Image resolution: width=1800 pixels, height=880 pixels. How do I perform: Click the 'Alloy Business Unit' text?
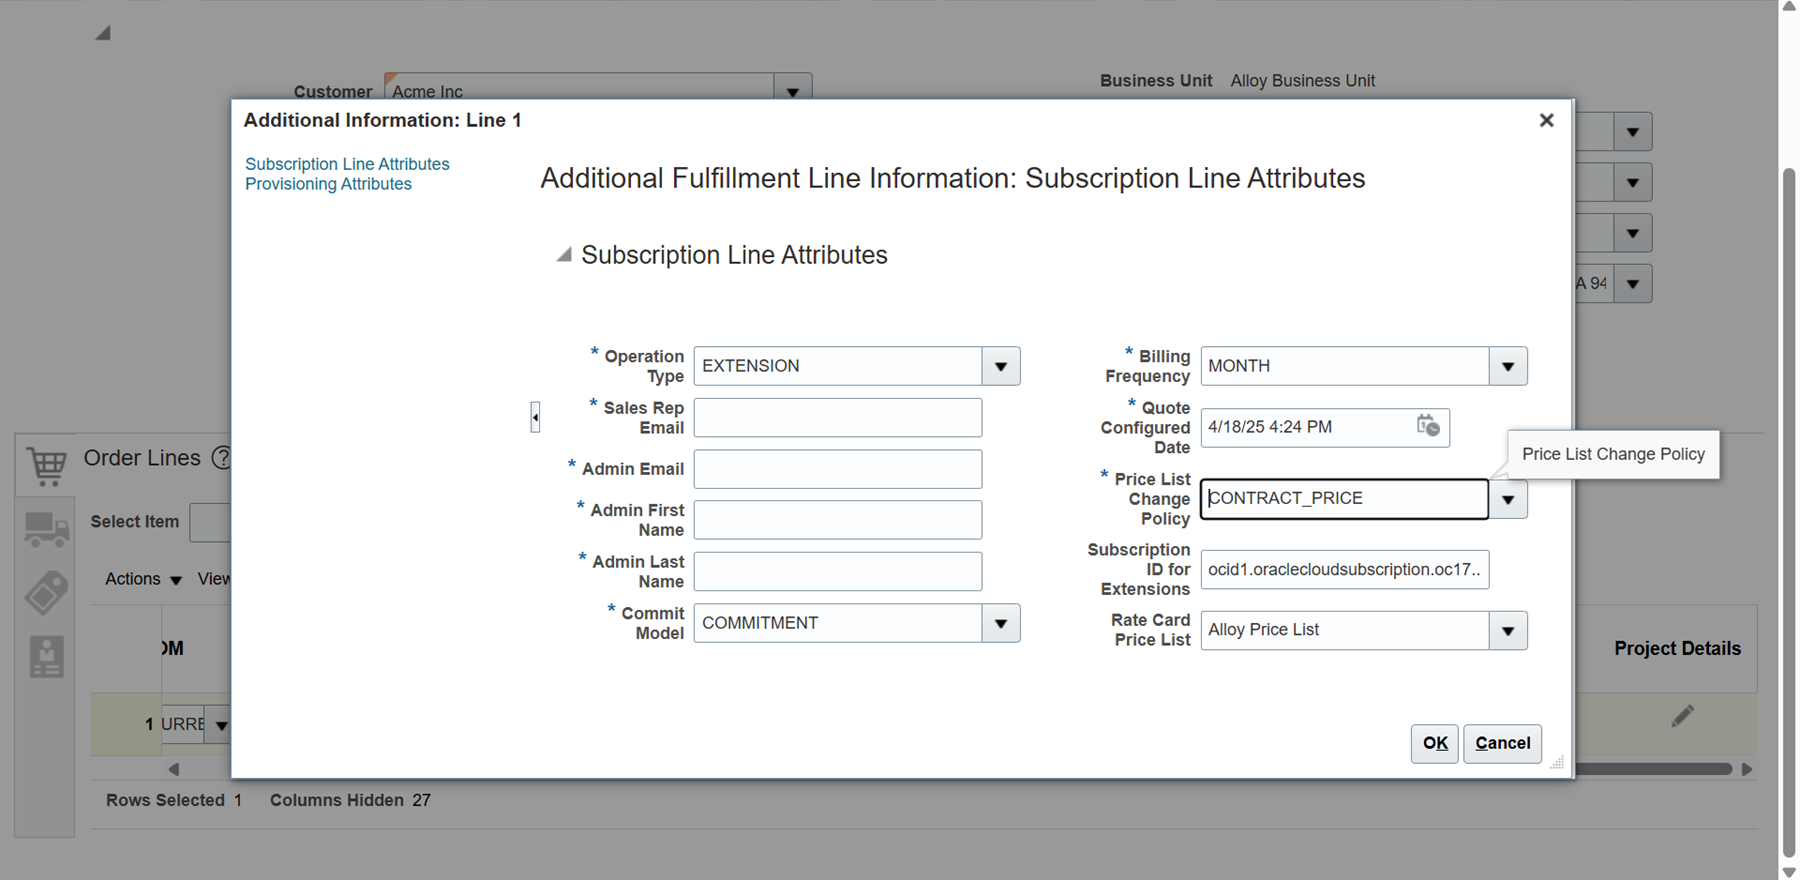pyautogui.click(x=1302, y=81)
